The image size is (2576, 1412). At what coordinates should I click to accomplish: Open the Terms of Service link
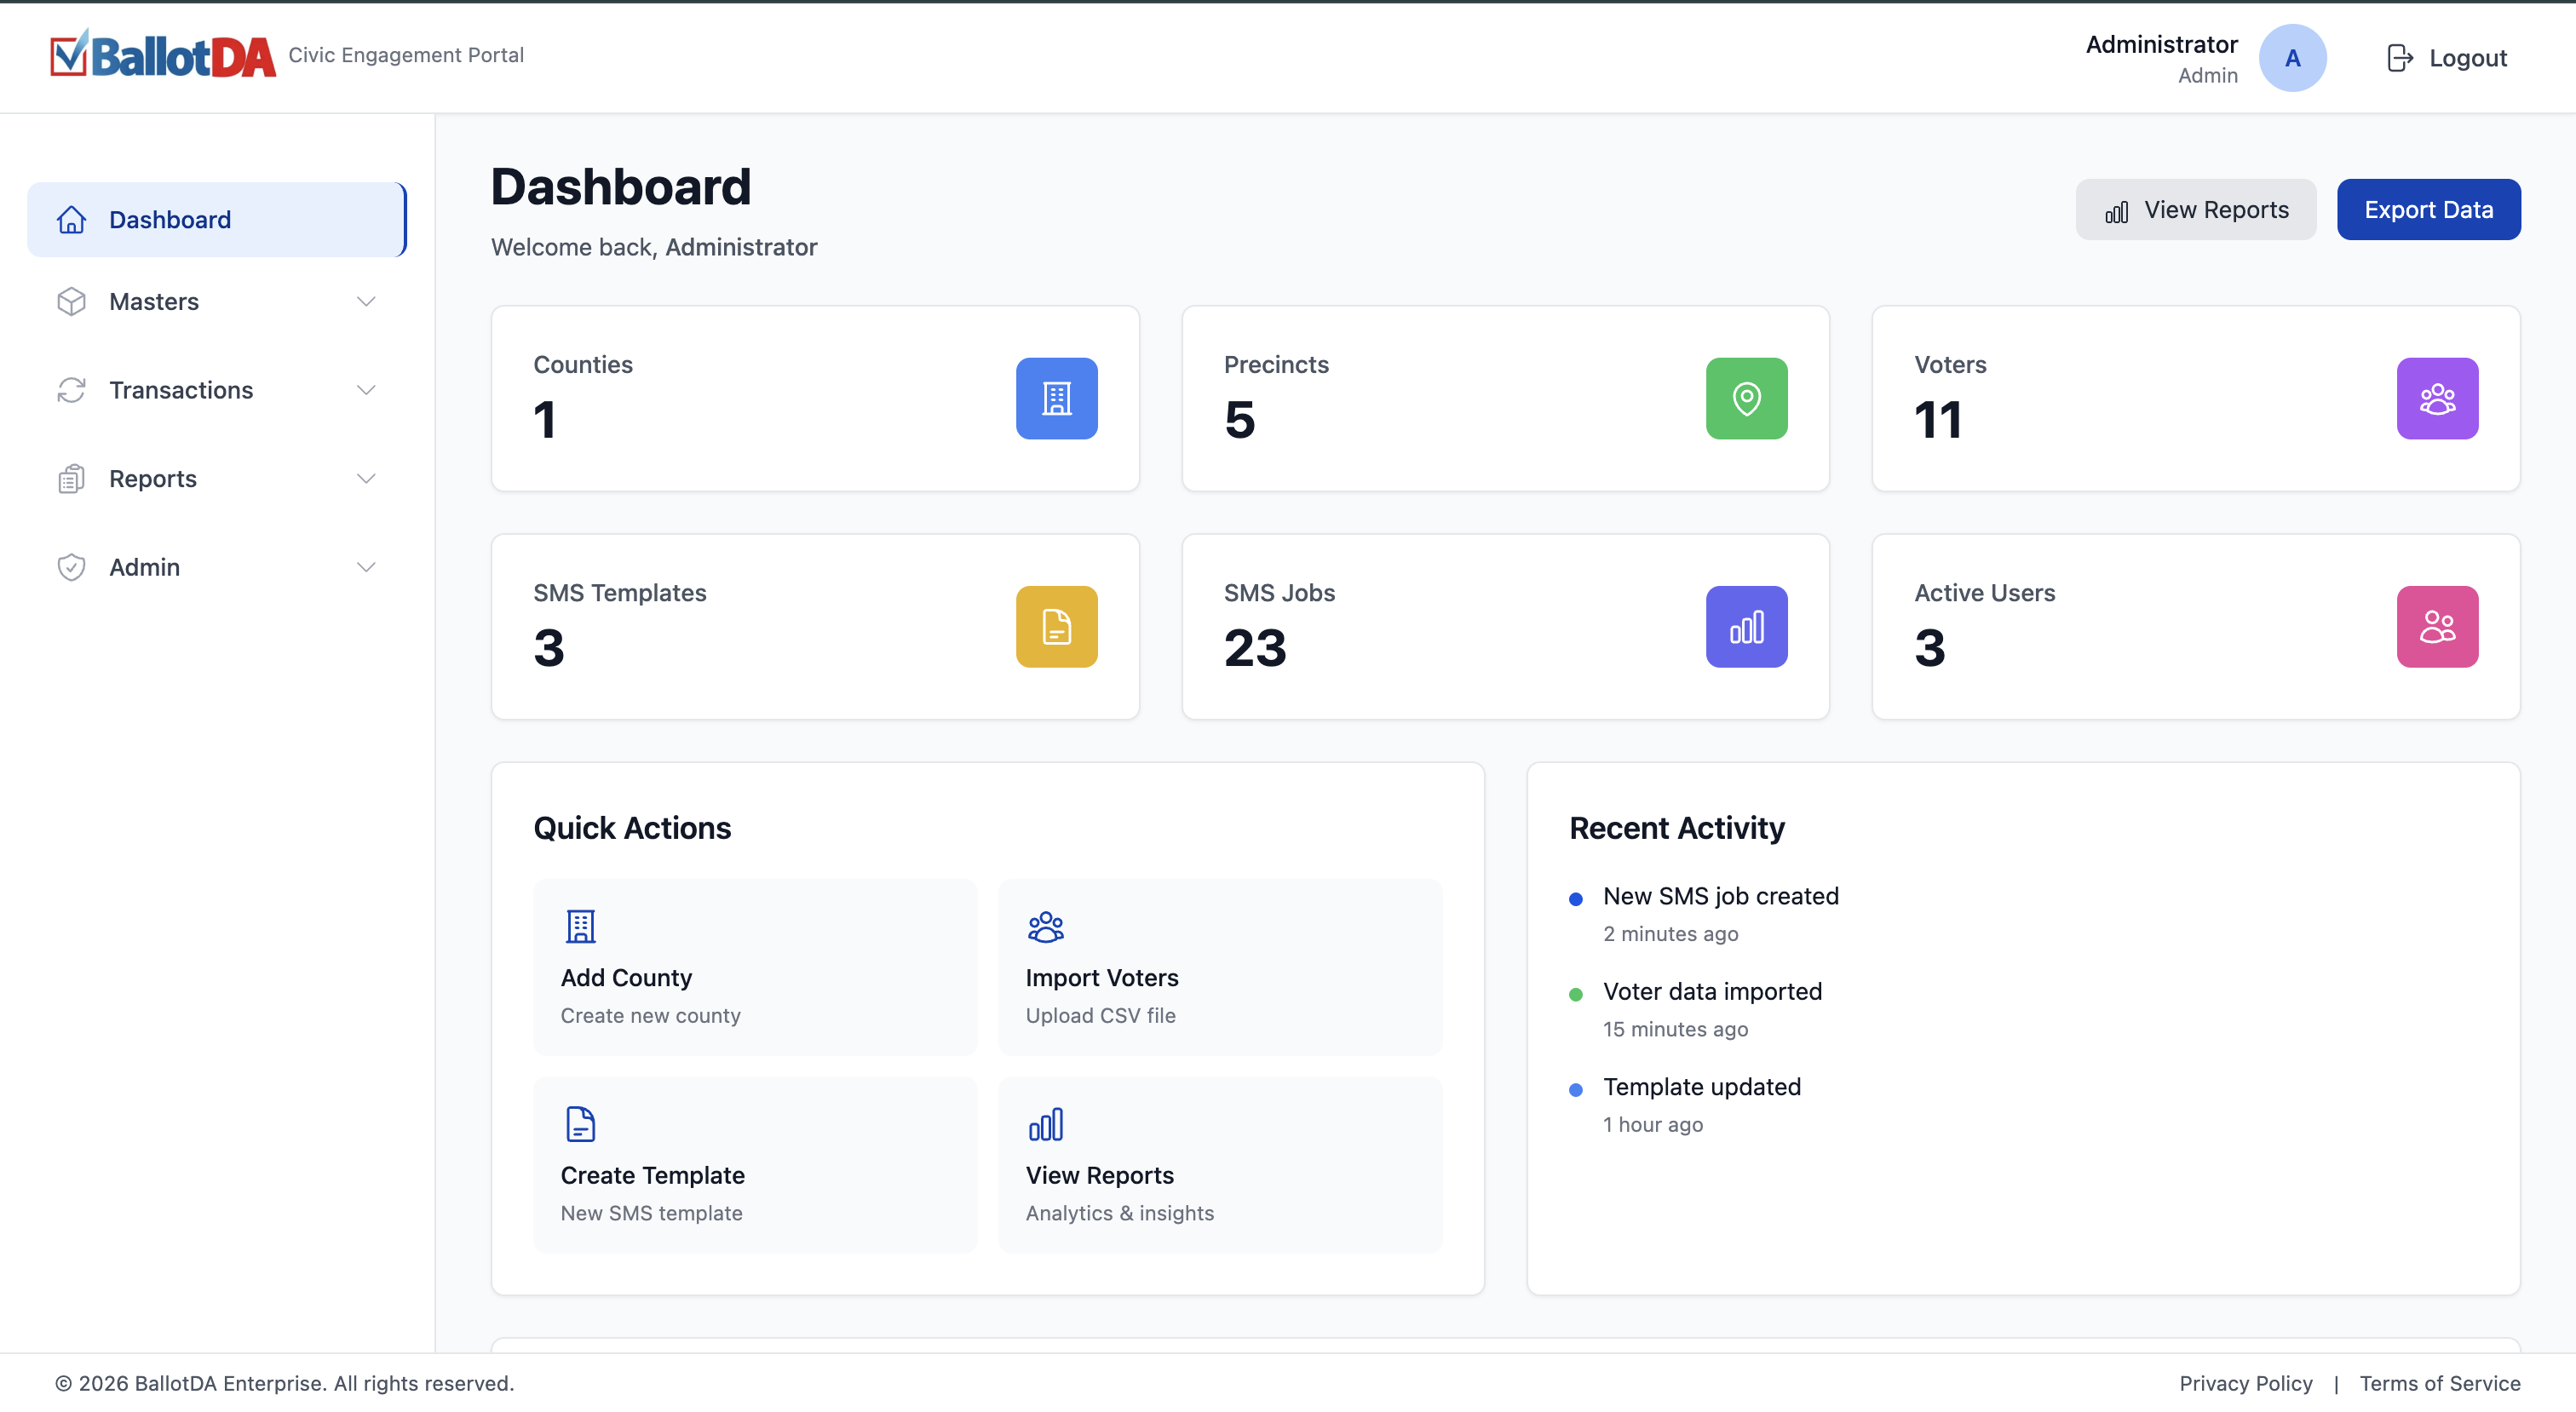click(x=2439, y=1383)
